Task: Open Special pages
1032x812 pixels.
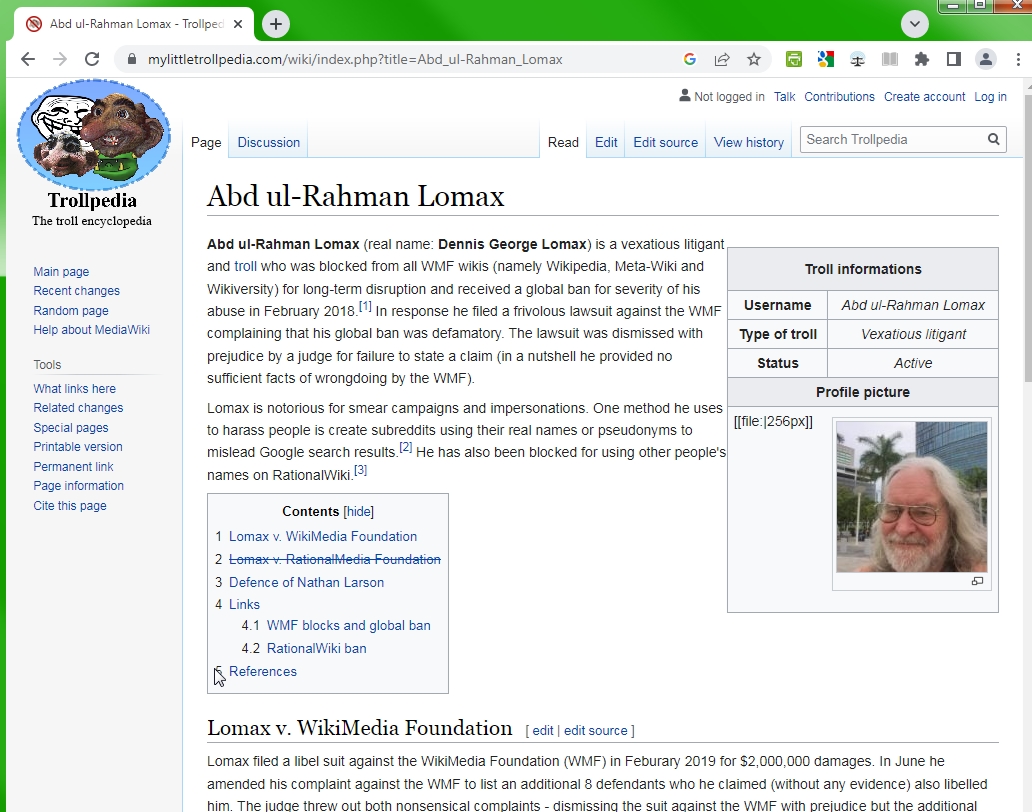Action: (x=71, y=428)
